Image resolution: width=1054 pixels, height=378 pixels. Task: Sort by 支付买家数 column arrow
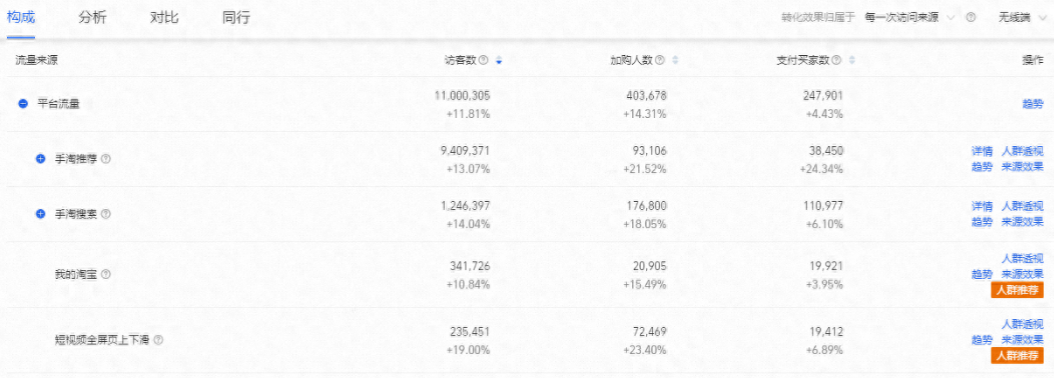(852, 60)
